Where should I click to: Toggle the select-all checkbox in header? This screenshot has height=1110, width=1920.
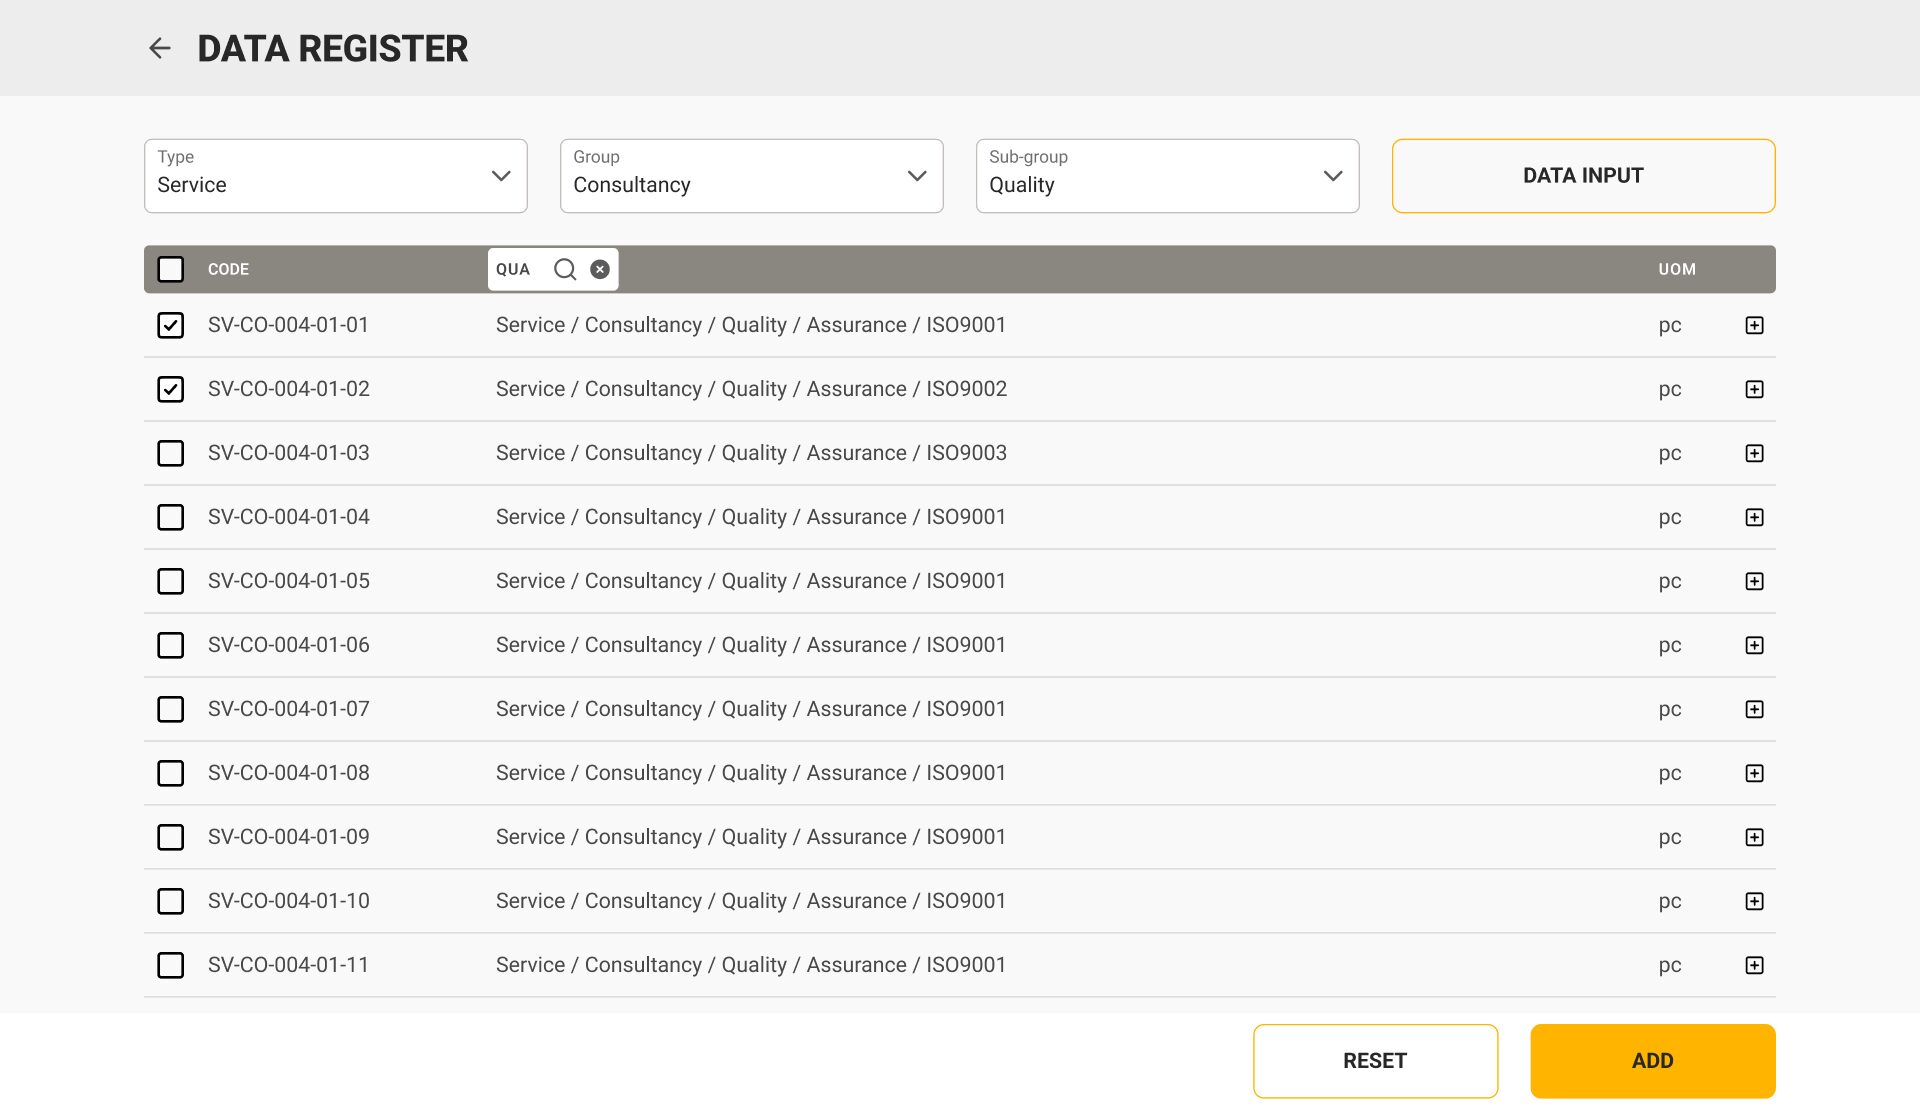pos(171,269)
